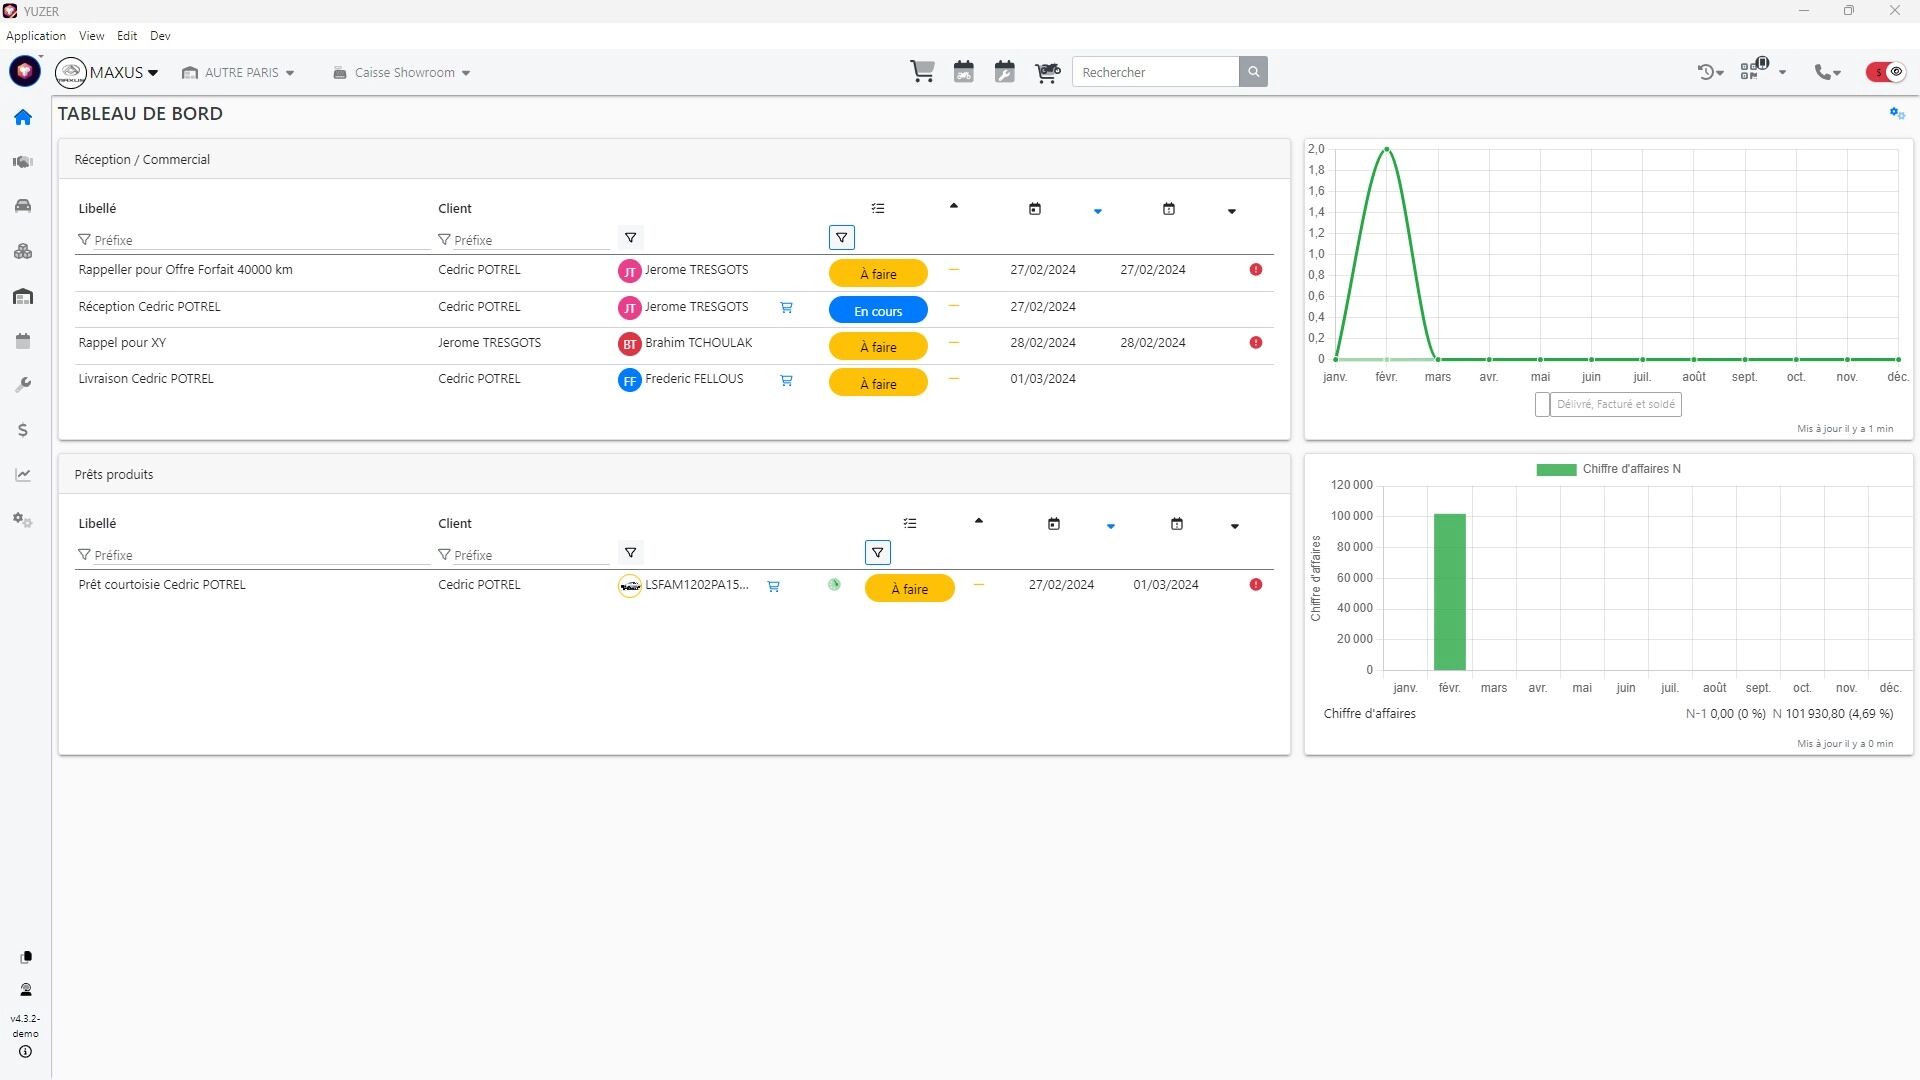Click the vehicle sale cart icon
The width and height of the screenshot is (1920, 1080).
click(1047, 72)
